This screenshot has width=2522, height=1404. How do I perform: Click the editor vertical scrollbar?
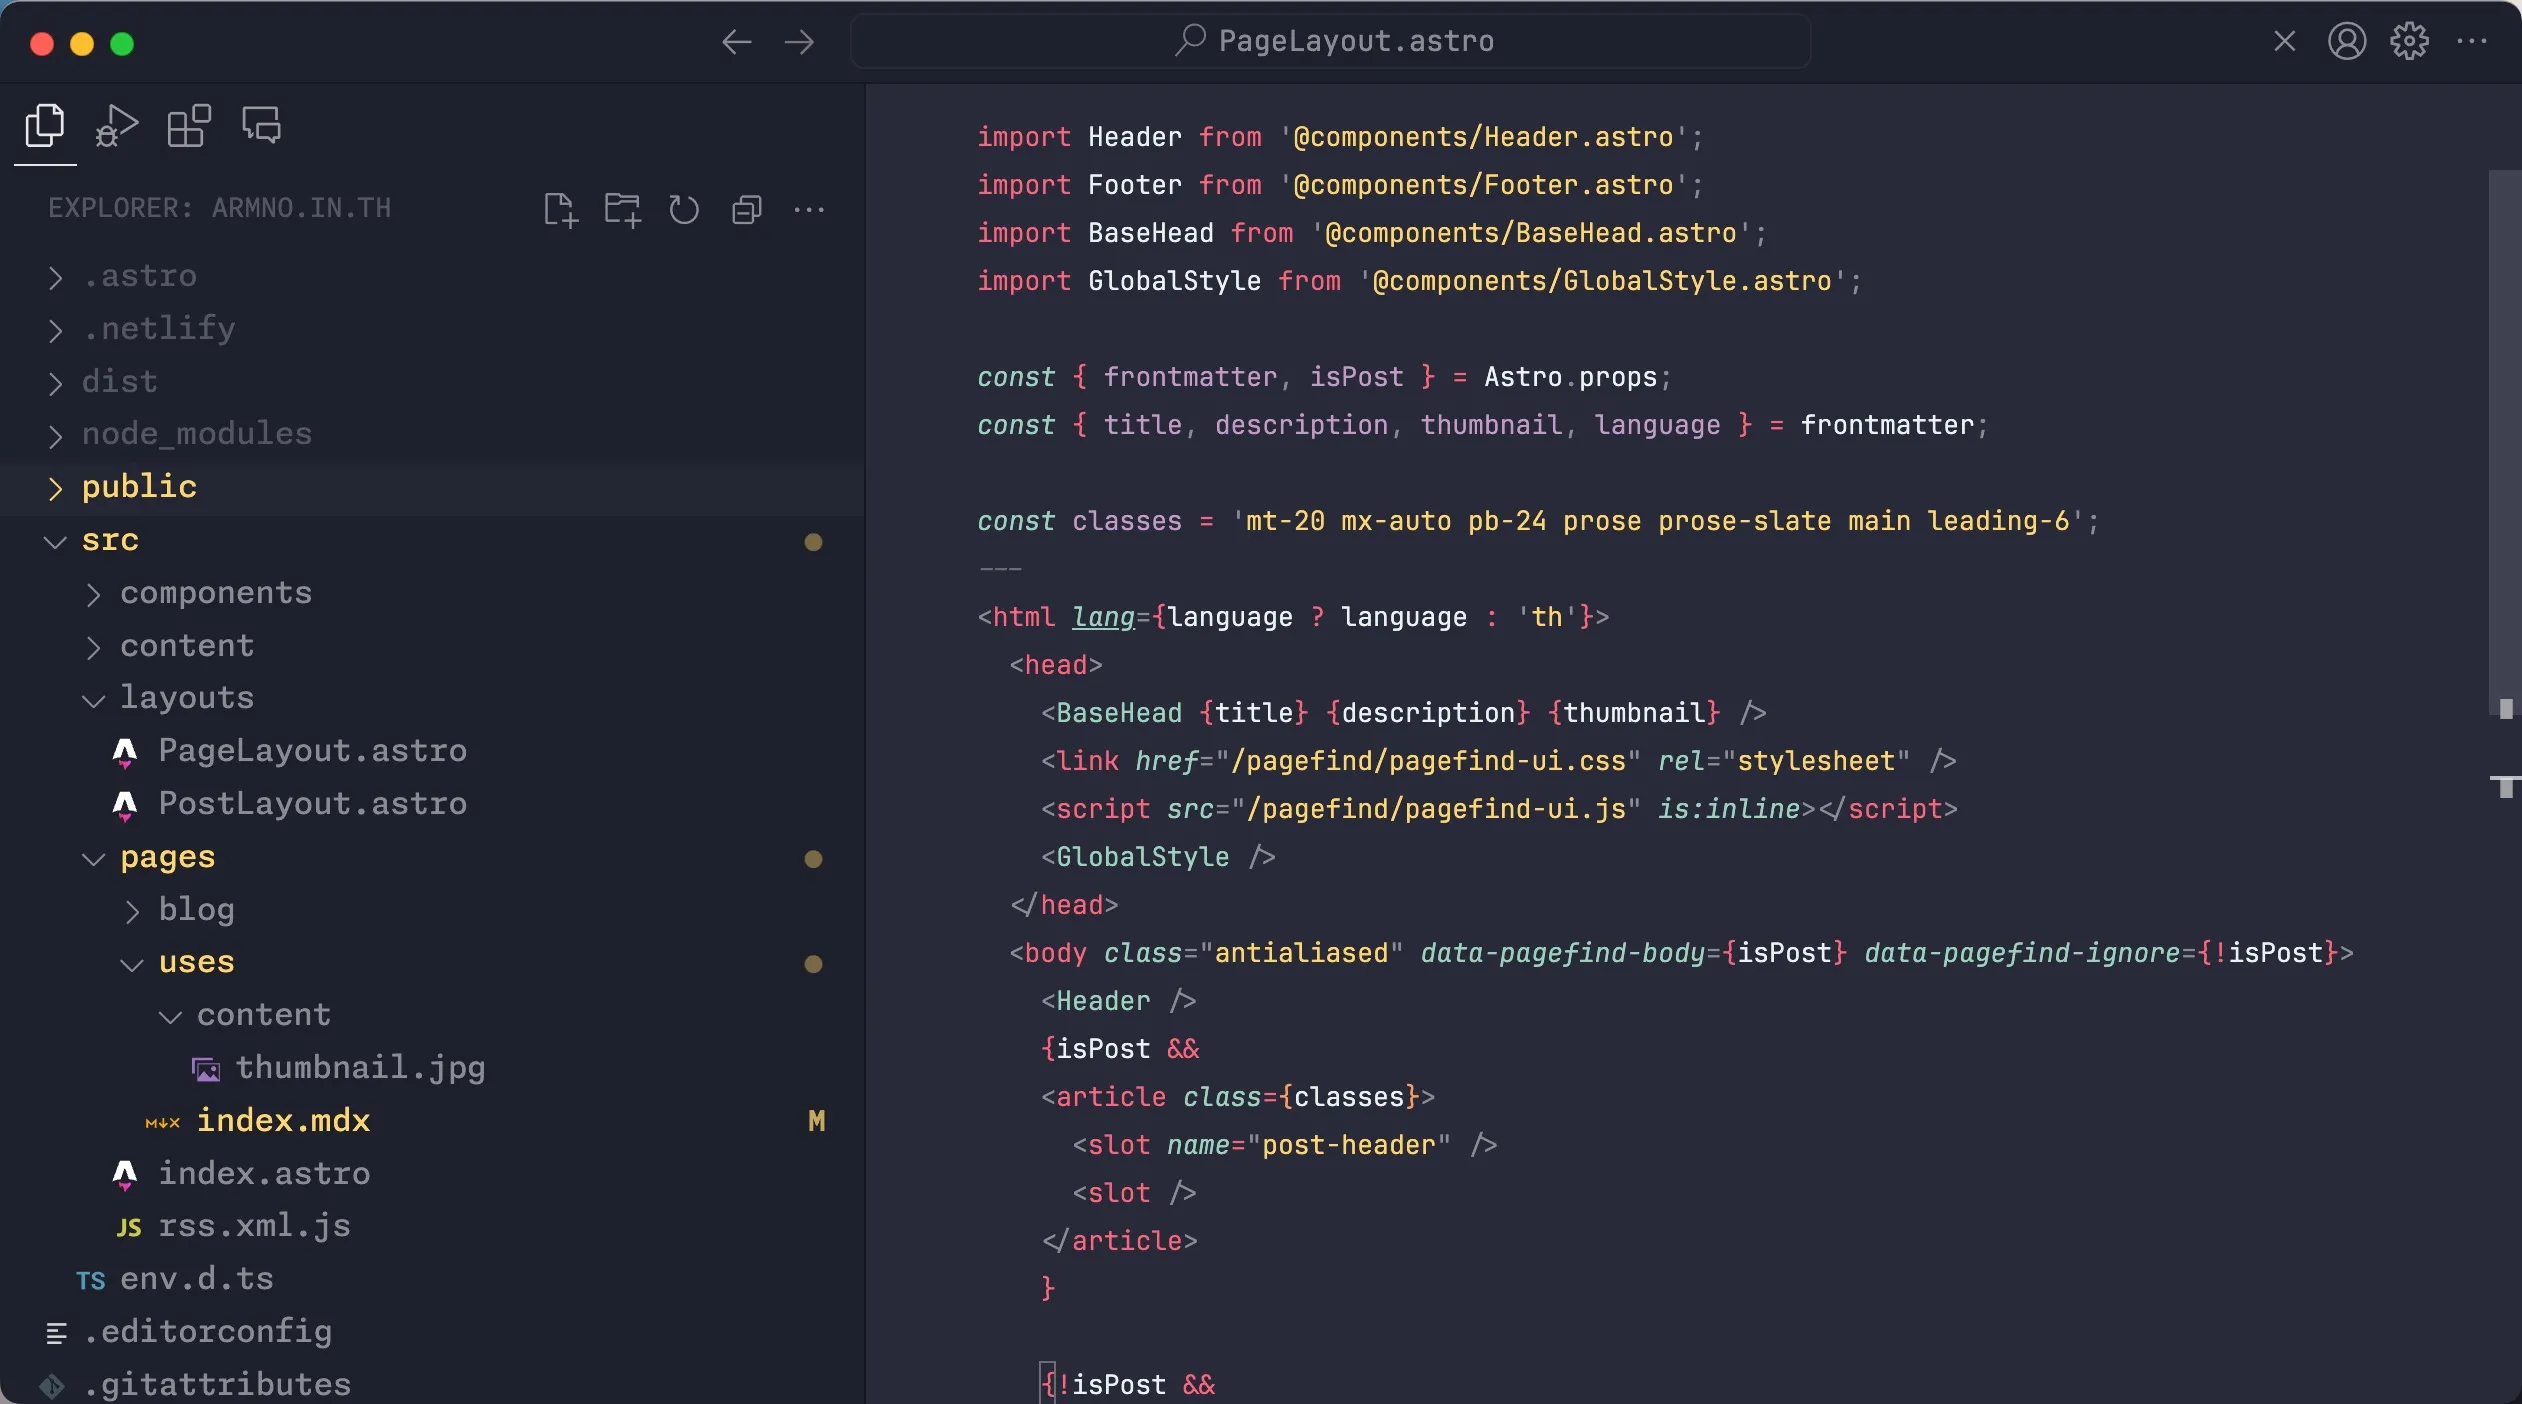[2503, 440]
